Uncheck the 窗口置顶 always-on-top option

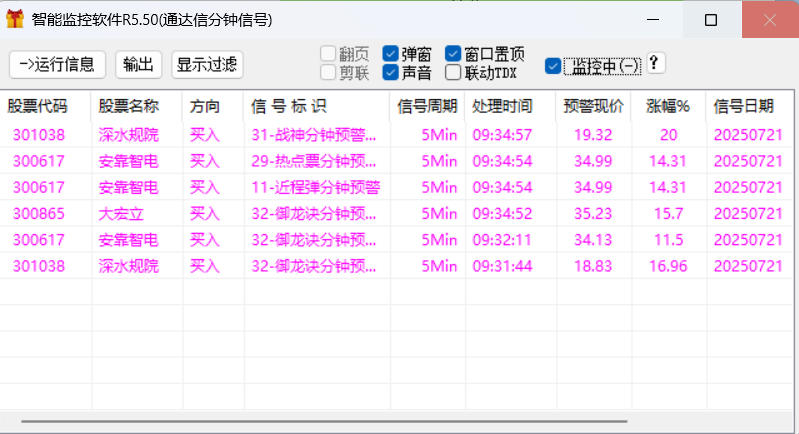pyautogui.click(x=454, y=54)
